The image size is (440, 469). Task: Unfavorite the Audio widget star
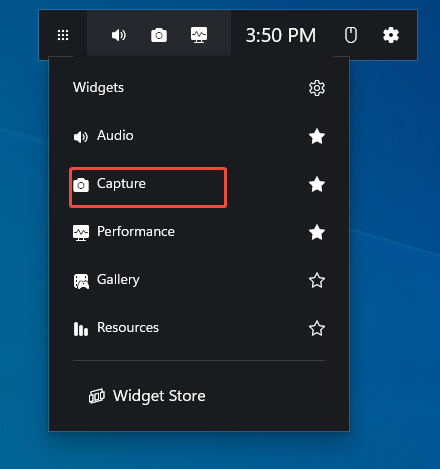pos(317,136)
